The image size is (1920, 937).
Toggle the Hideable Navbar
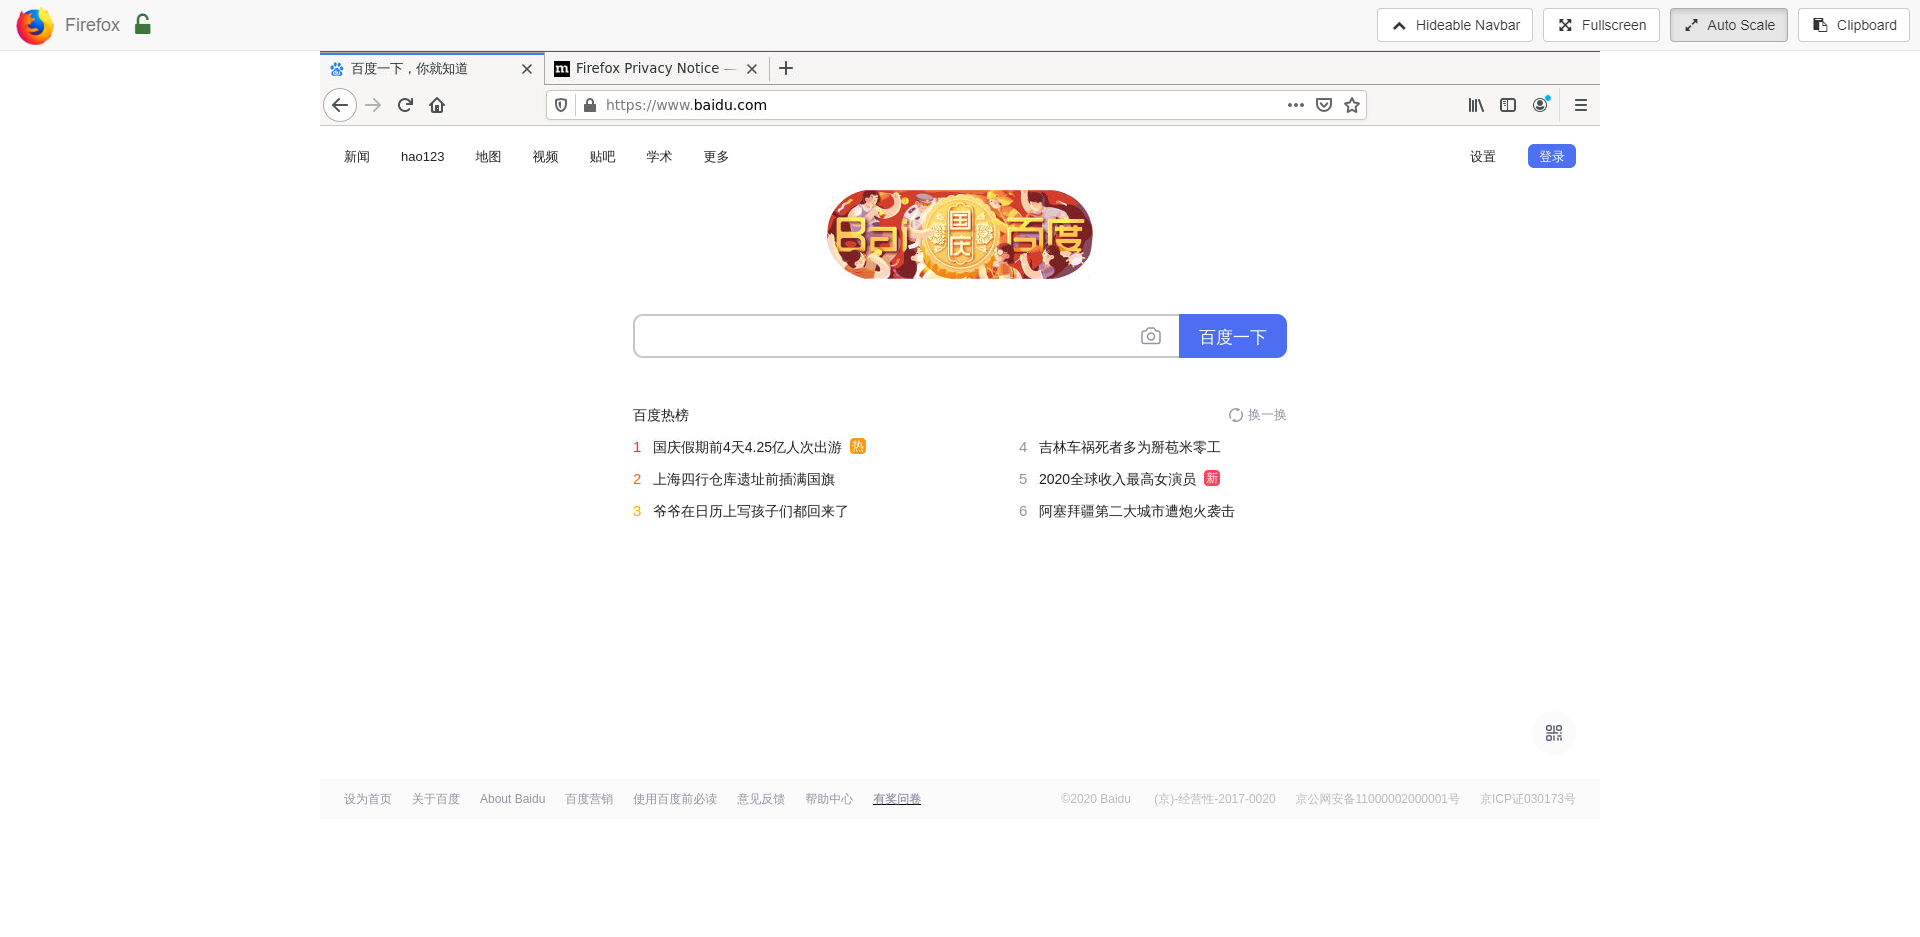point(1455,25)
